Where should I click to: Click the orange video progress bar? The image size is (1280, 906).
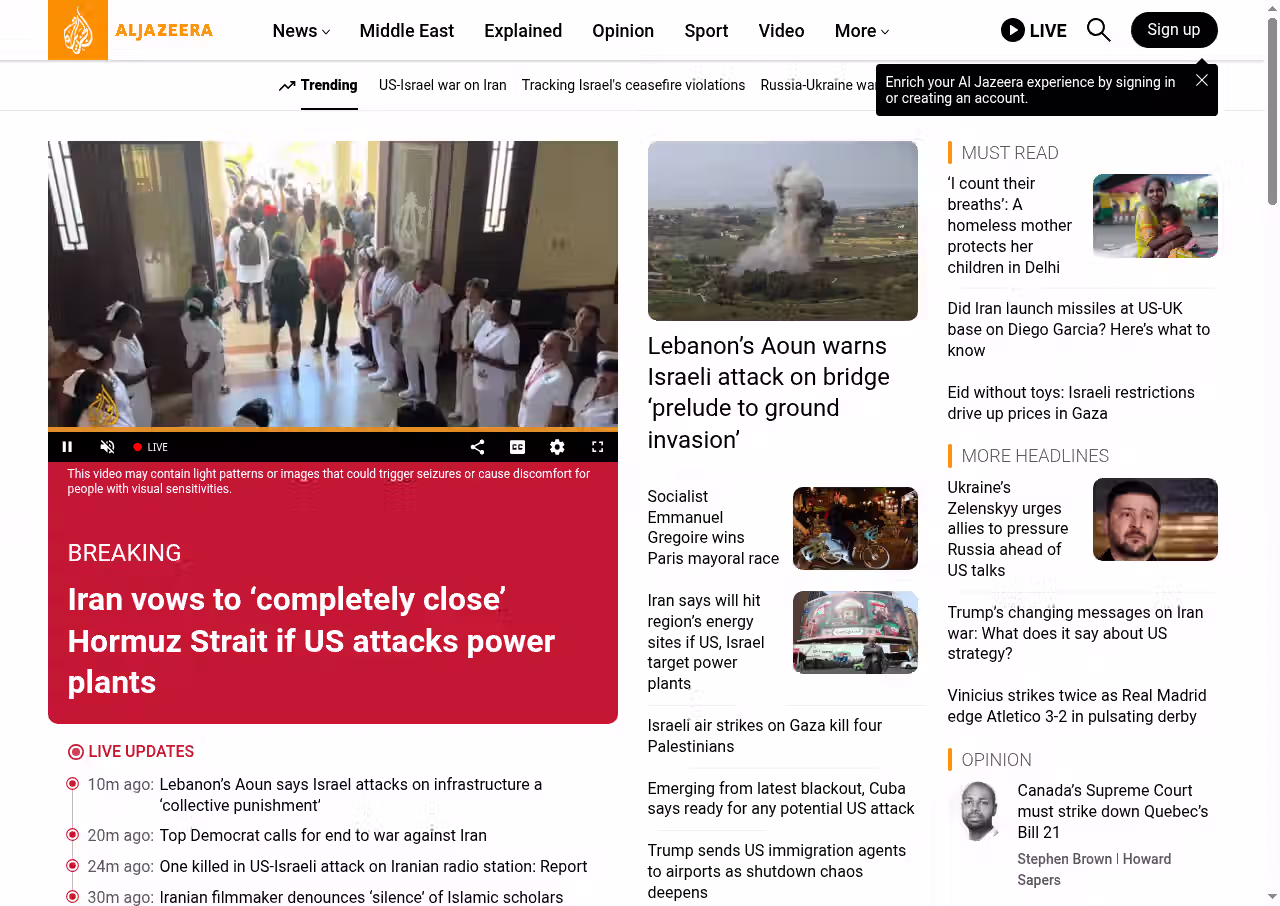pyautogui.click(x=332, y=430)
